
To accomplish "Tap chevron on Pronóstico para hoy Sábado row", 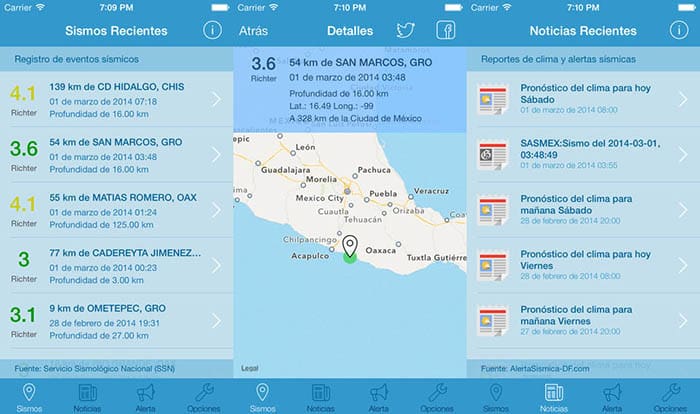I will pyautogui.click(x=683, y=99).
